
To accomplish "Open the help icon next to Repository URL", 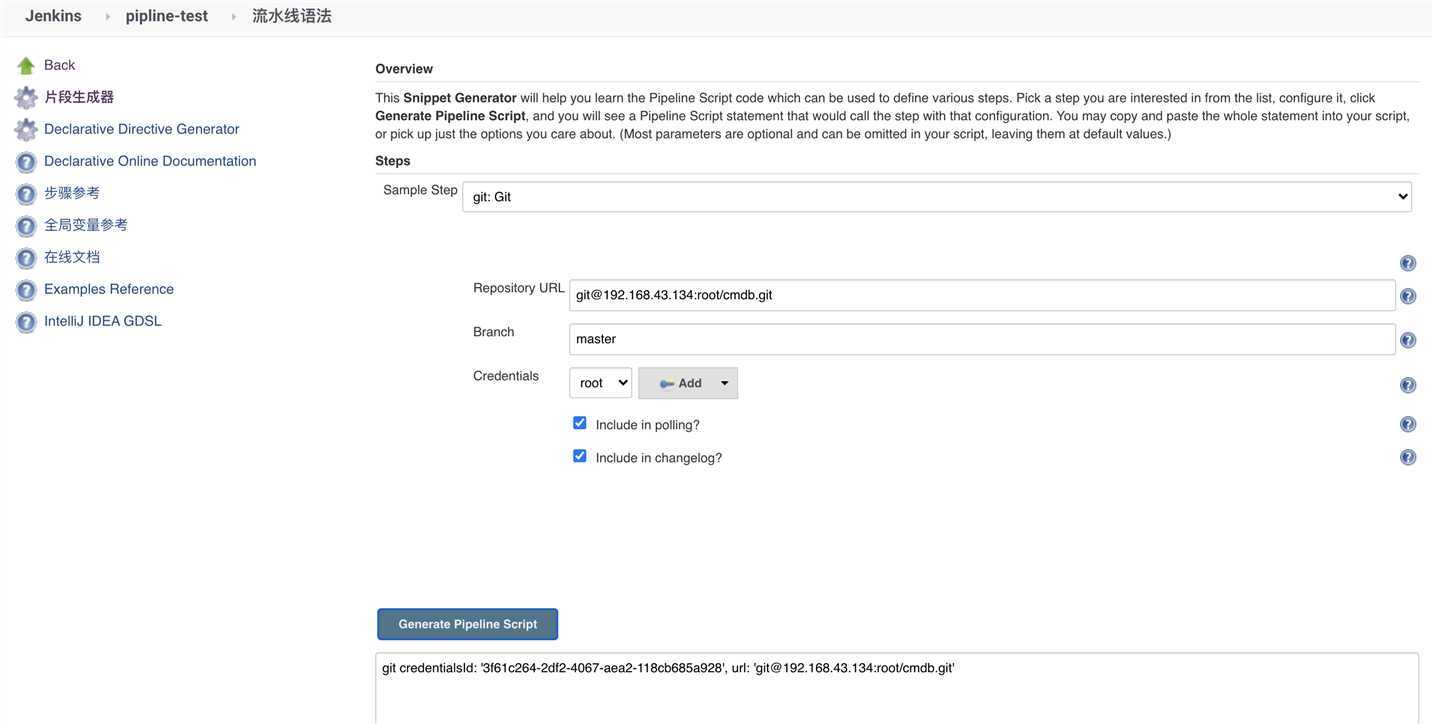I will coord(1408,296).
